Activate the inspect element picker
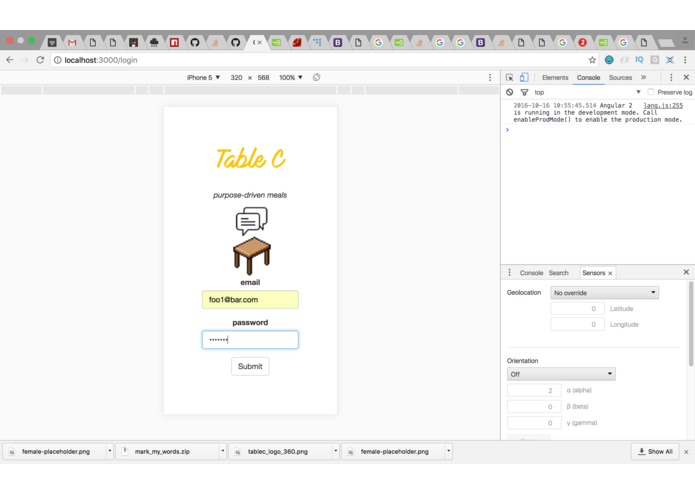 [509, 78]
